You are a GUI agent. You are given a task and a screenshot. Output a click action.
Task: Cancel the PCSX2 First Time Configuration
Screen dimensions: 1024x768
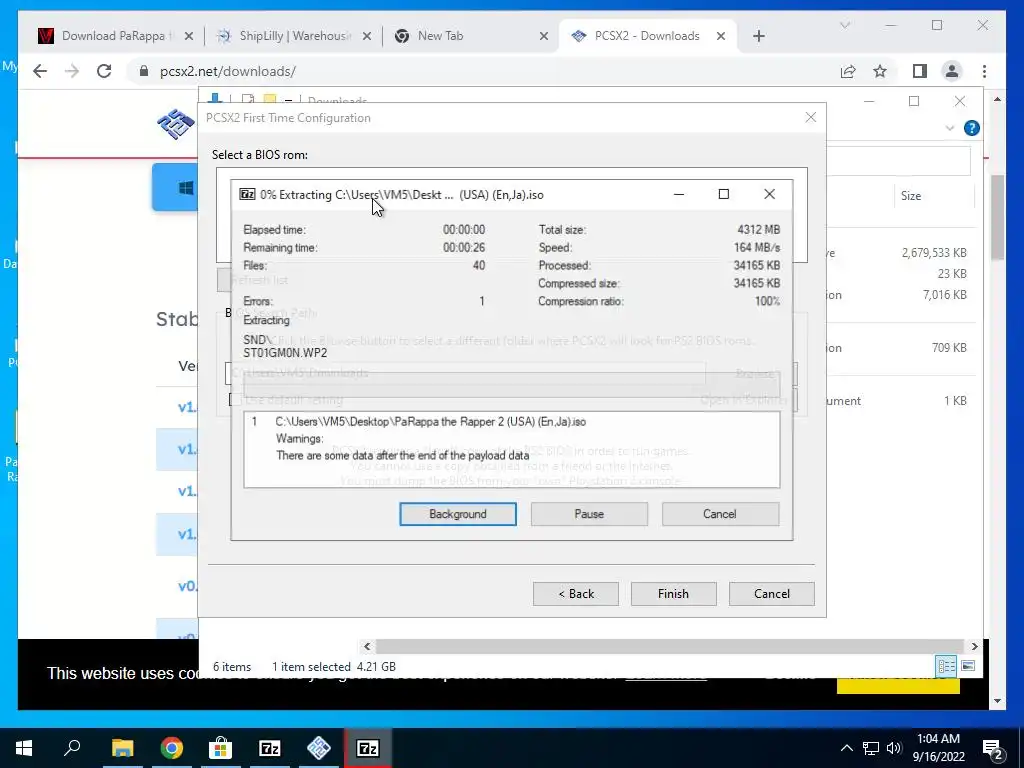(x=771, y=594)
